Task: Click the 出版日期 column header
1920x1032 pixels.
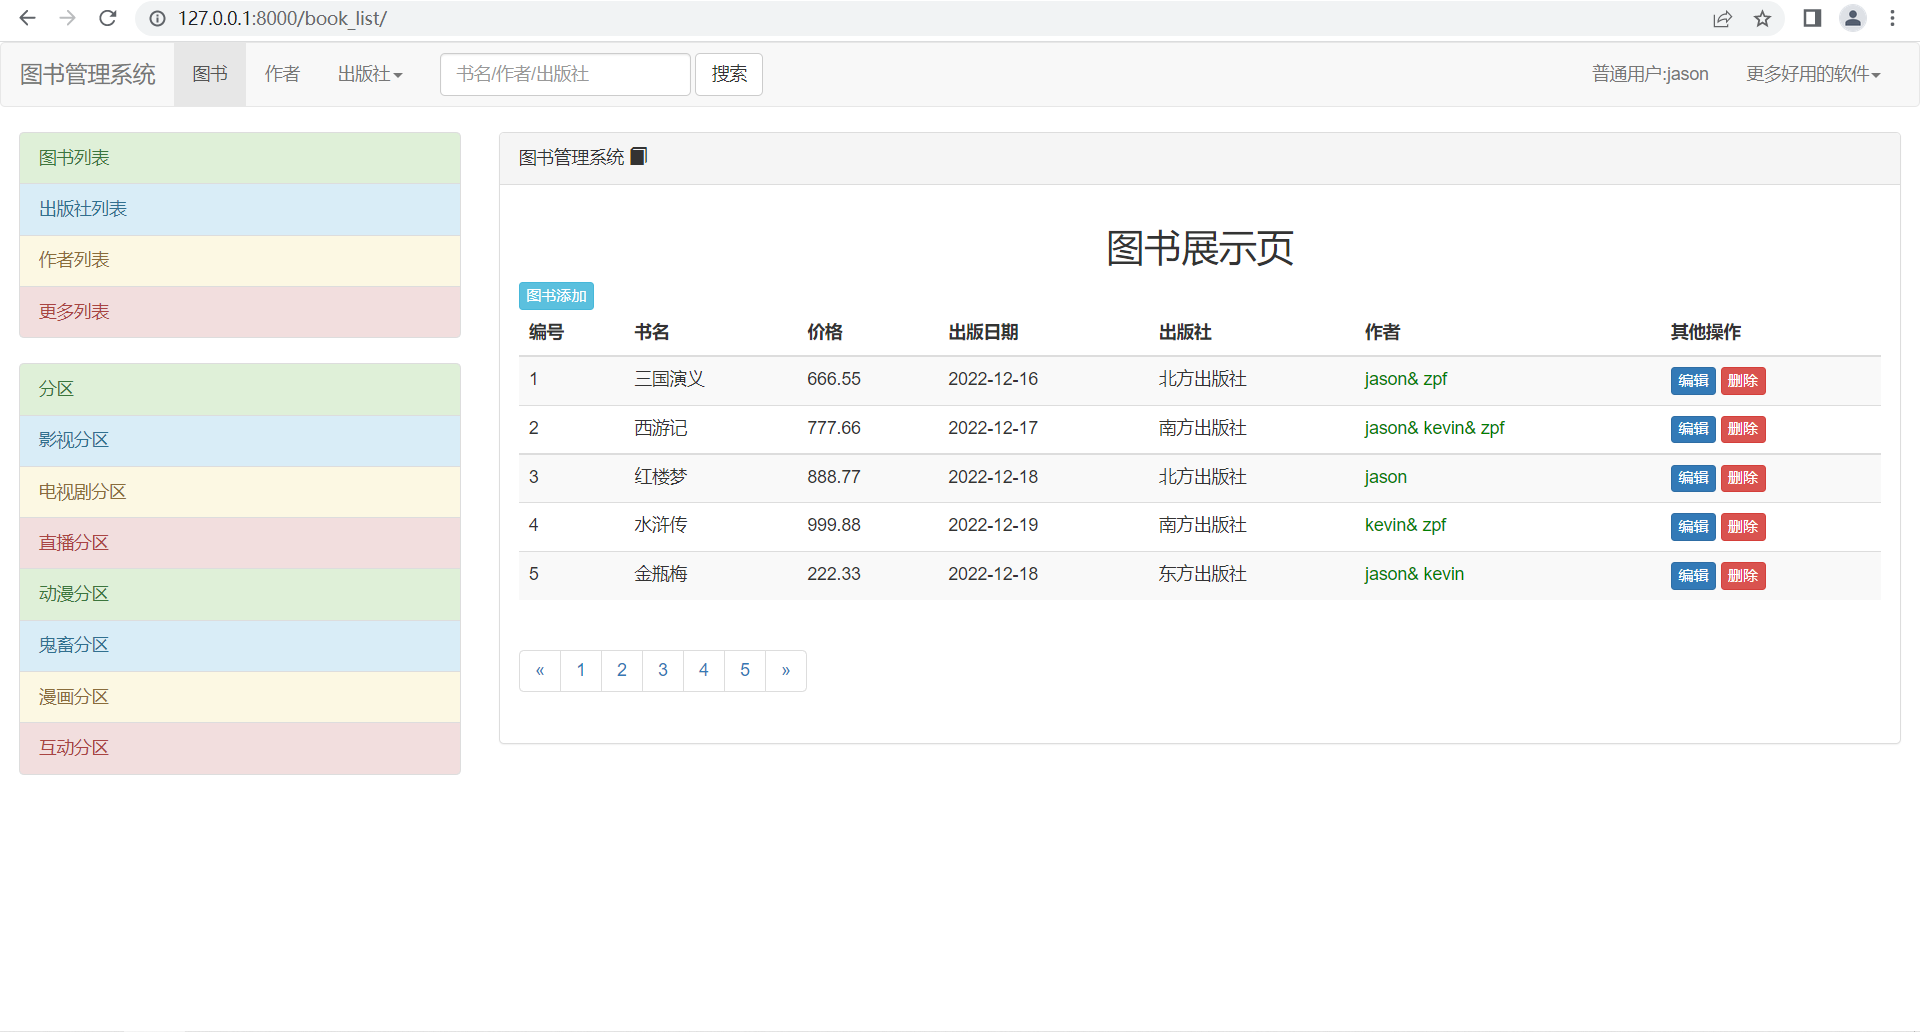Action: pos(983,332)
